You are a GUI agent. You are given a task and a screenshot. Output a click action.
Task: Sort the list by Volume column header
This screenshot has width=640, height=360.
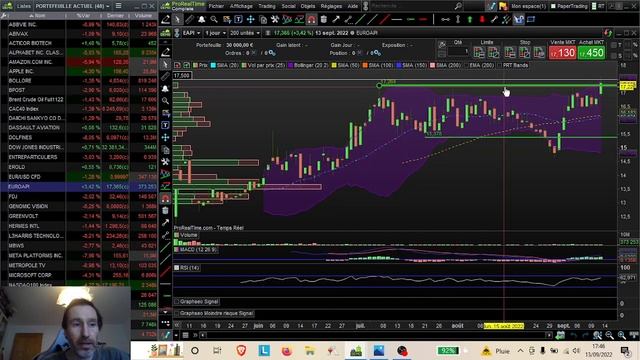click(x=143, y=16)
